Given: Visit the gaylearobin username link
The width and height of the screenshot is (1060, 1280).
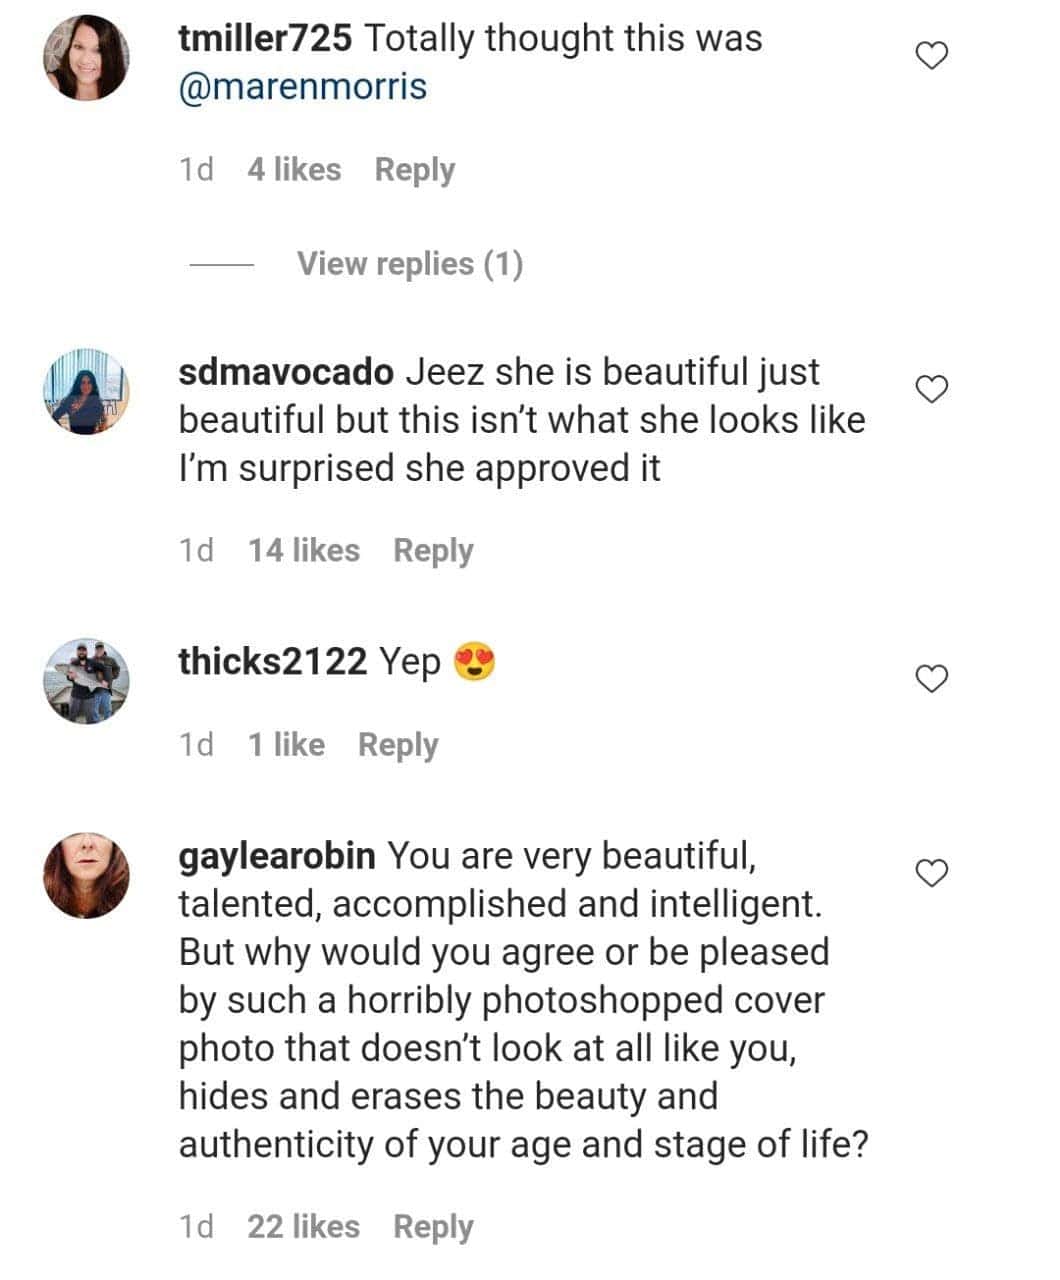Looking at the screenshot, I should (277, 856).
